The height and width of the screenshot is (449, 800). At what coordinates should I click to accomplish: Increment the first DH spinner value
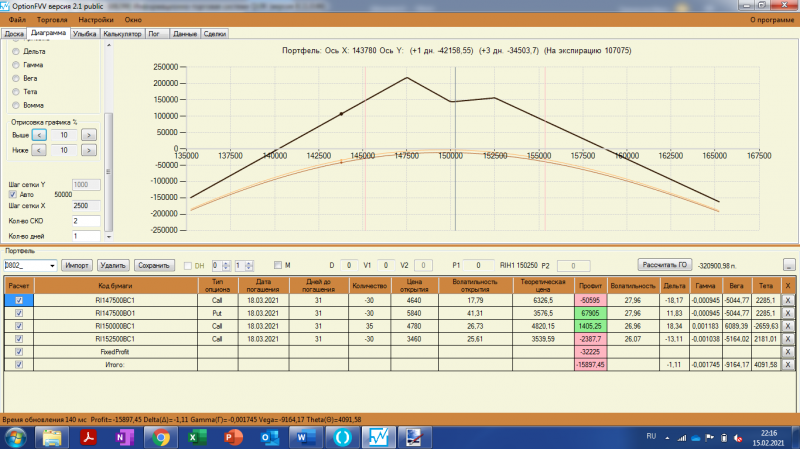tap(226, 263)
